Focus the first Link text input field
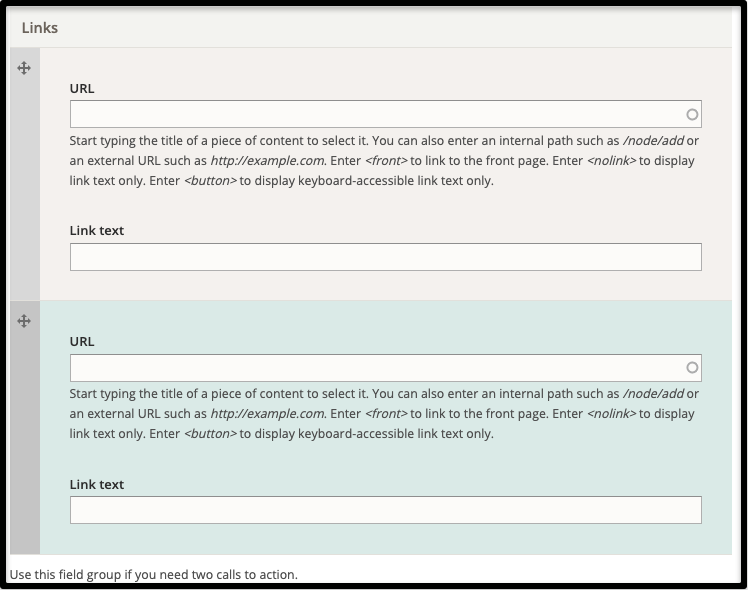748x590 pixels. [x=385, y=257]
